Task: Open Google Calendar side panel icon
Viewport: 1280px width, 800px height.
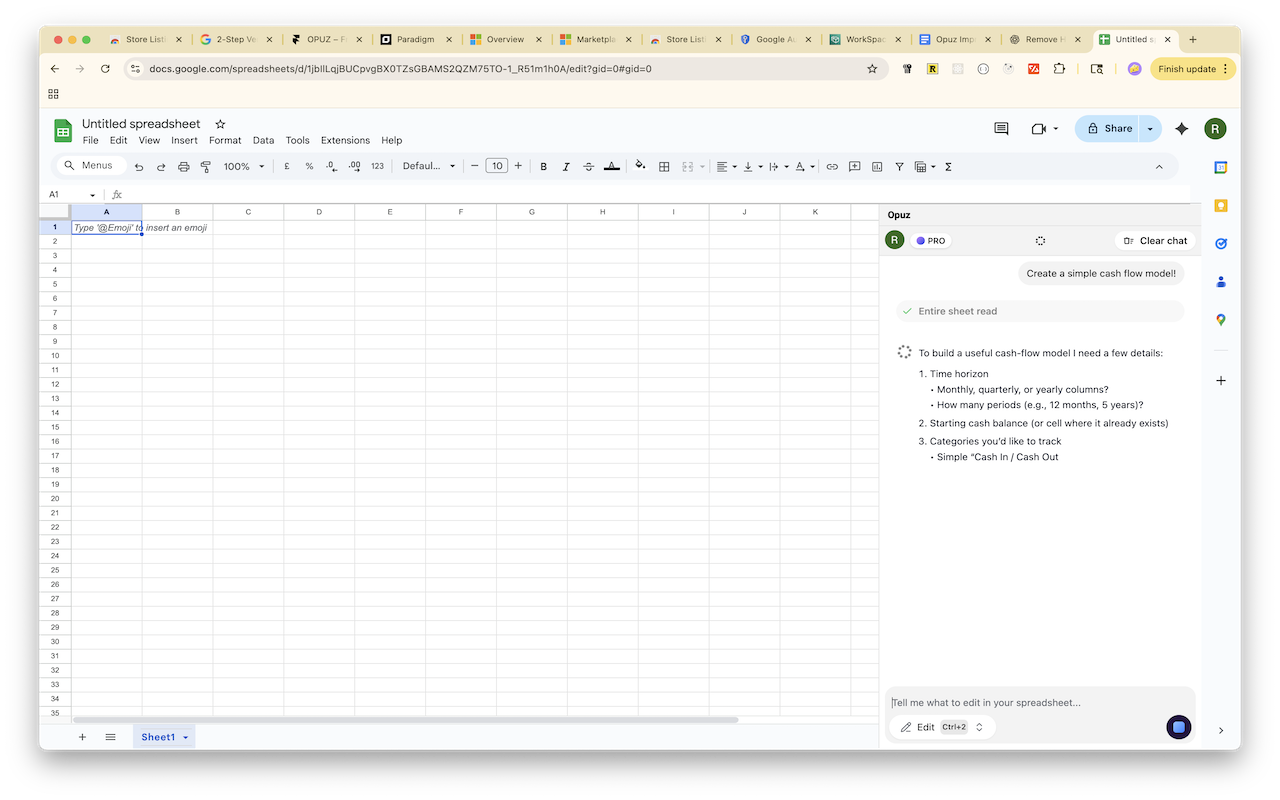Action: (1221, 167)
